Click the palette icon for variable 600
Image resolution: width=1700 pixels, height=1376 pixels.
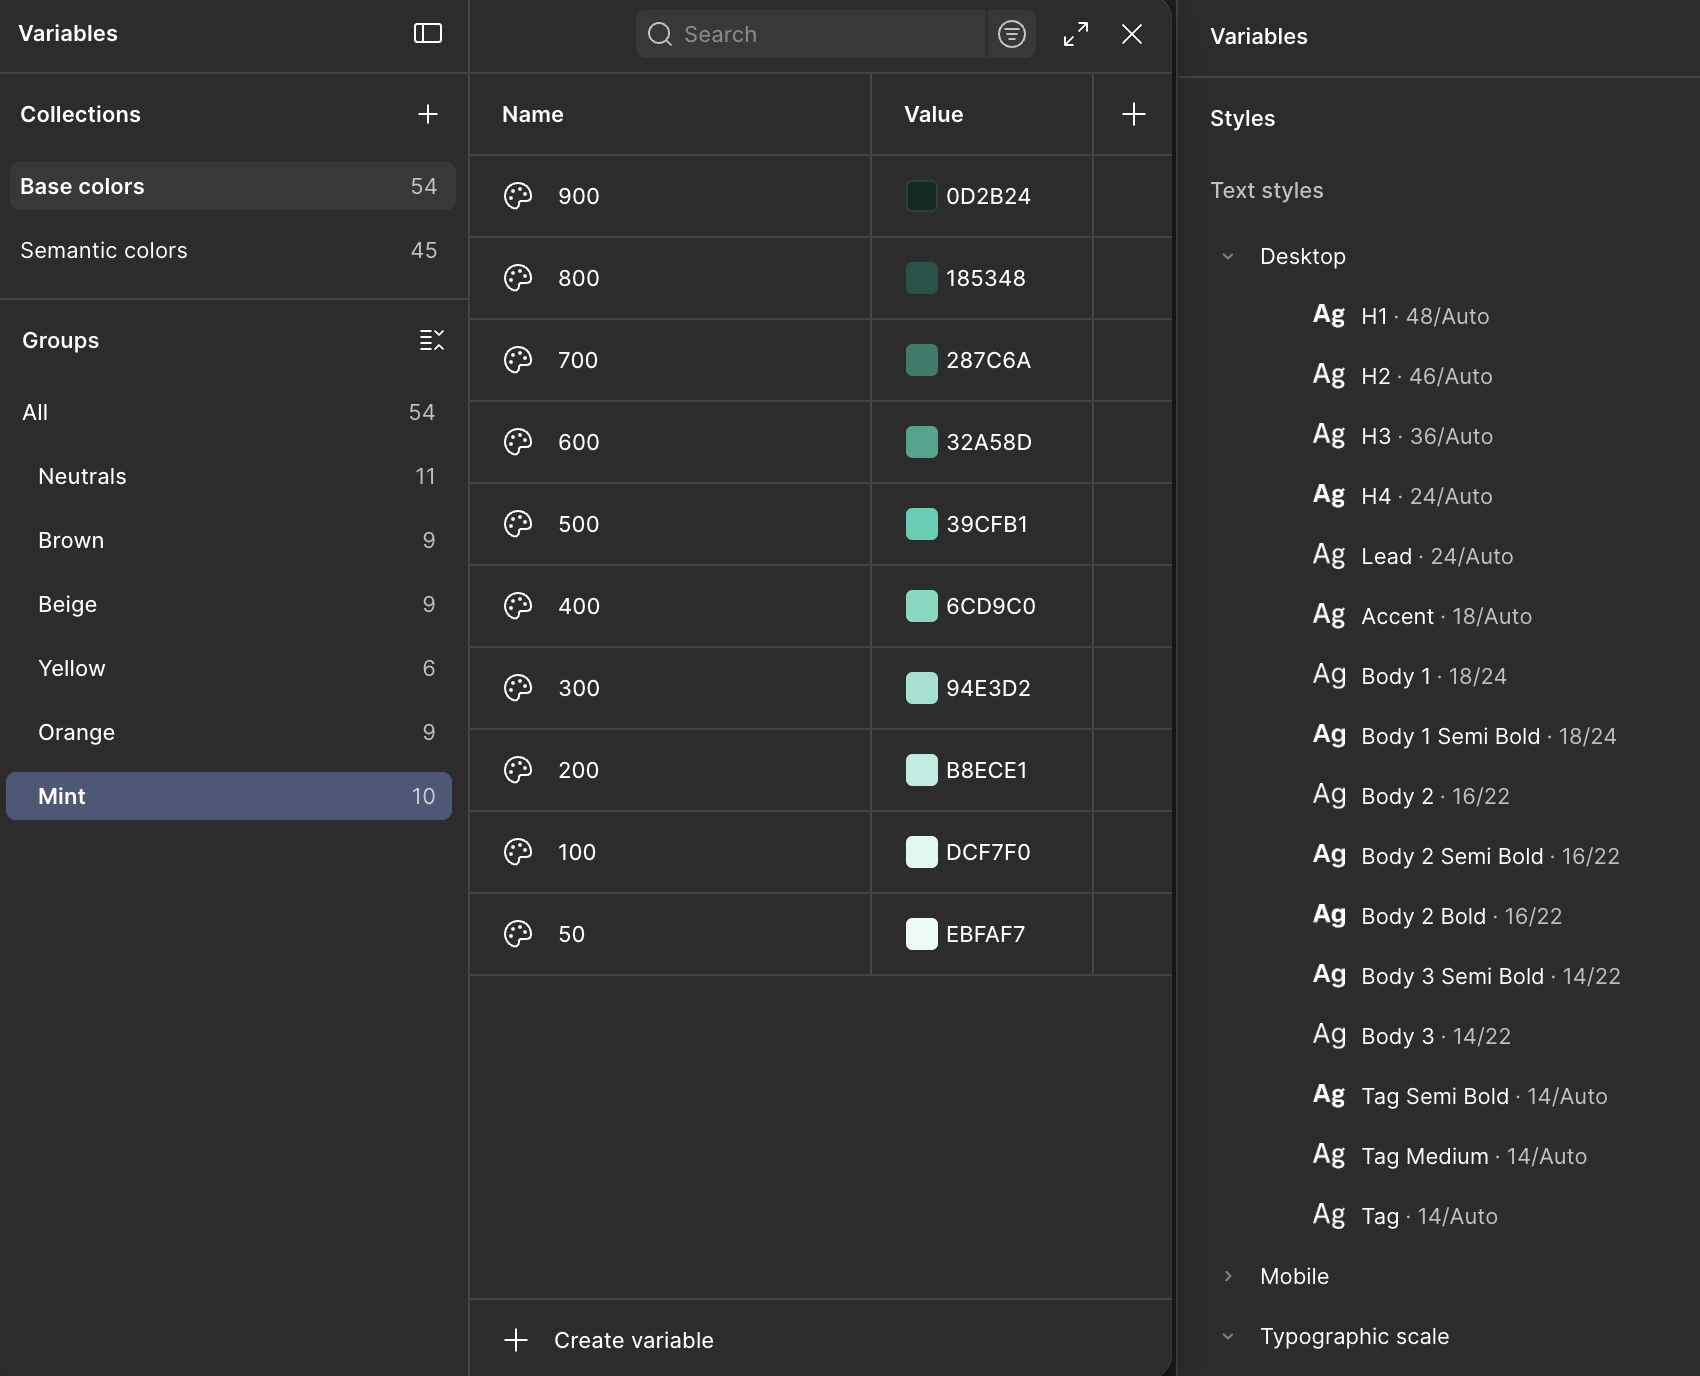point(518,442)
